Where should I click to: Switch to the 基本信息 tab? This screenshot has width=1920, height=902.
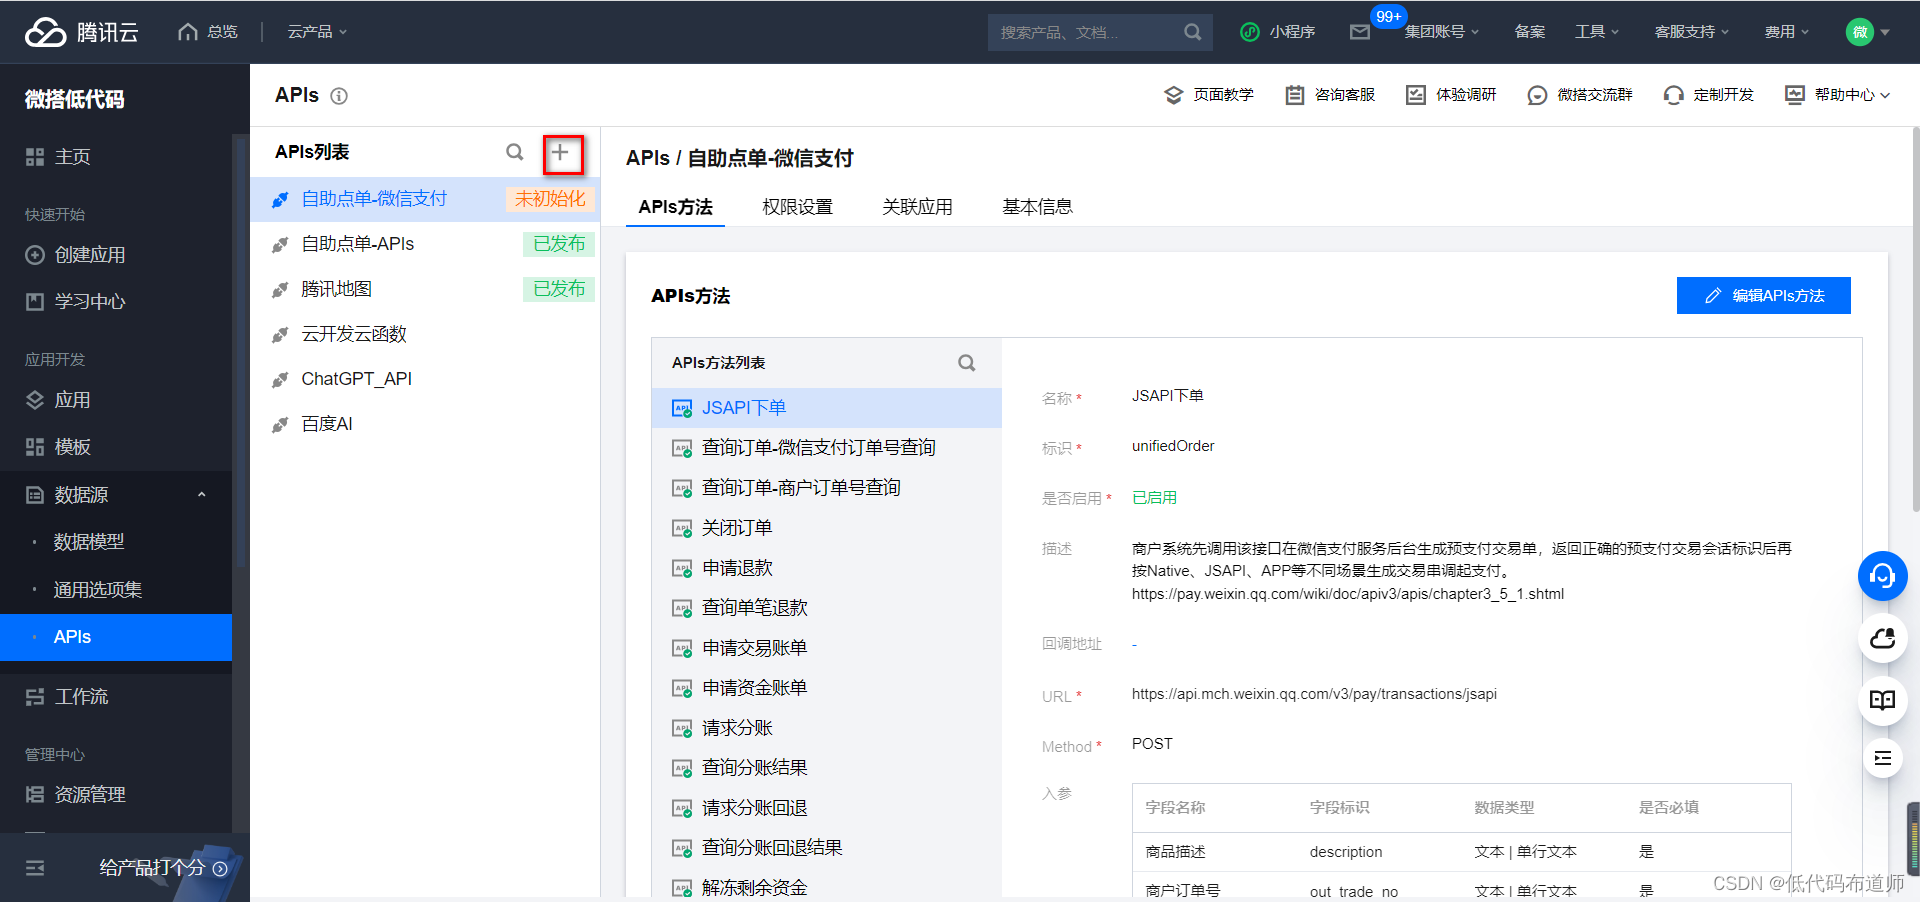coord(1037,207)
